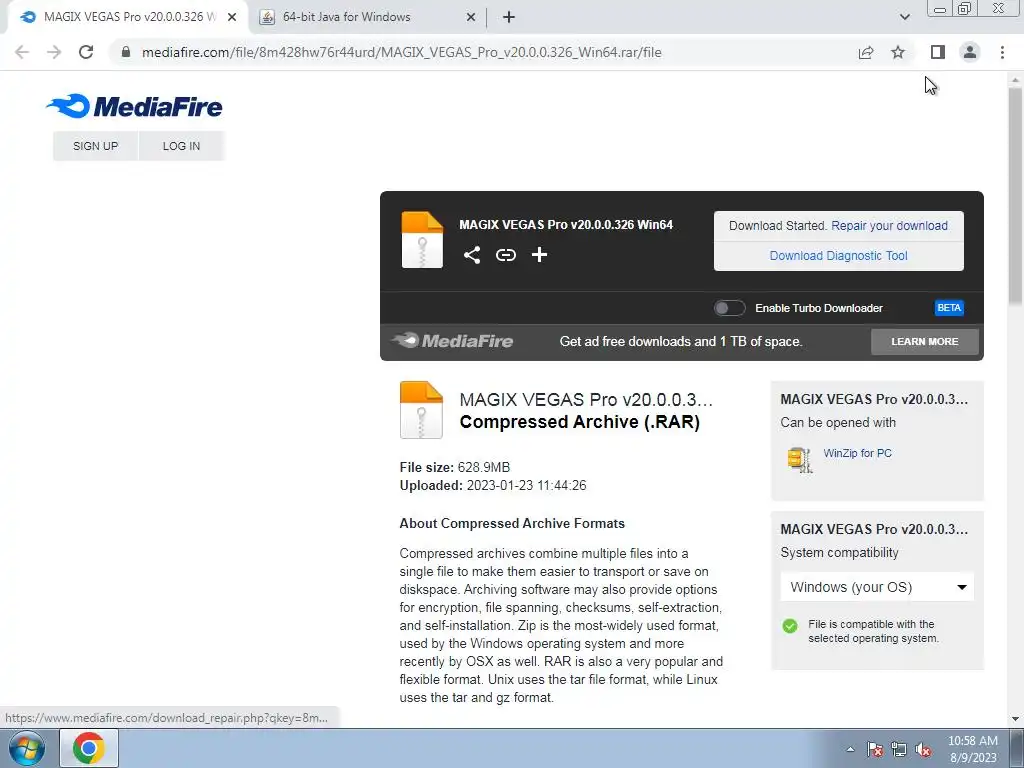Click 'Get ad free downloads and 1 TB' text
1024x768 pixels.
[x=680, y=342]
